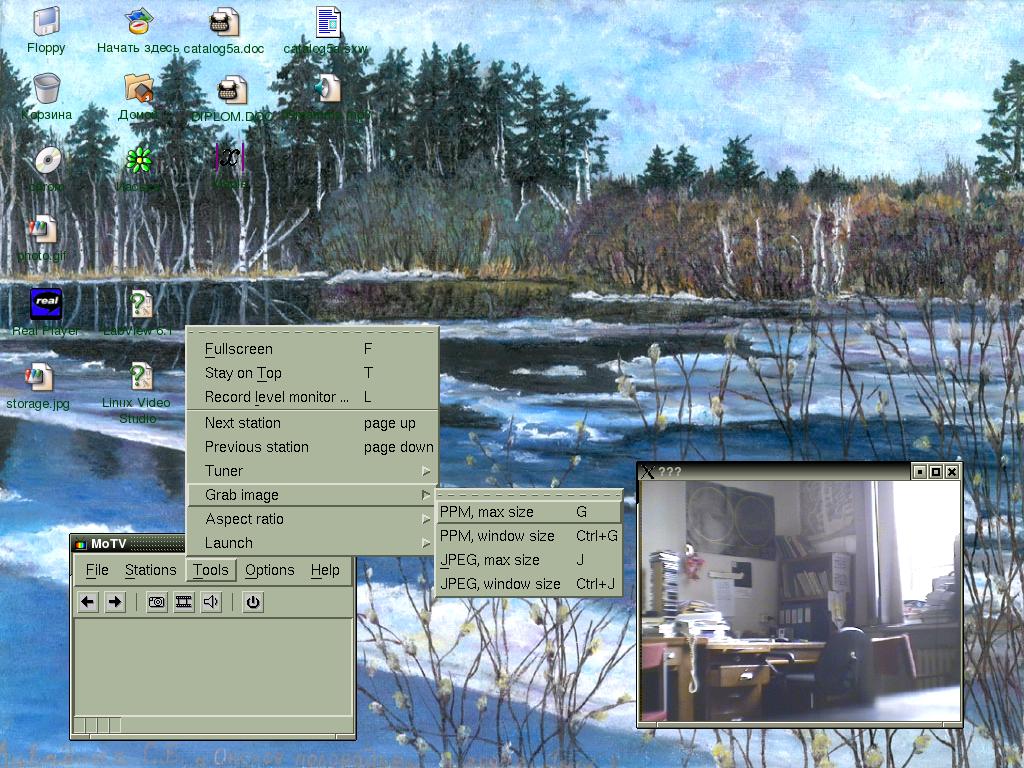Tear off the Tools menu dashed line
This screenshot has width=1024, height=768.
click(313, 331)
